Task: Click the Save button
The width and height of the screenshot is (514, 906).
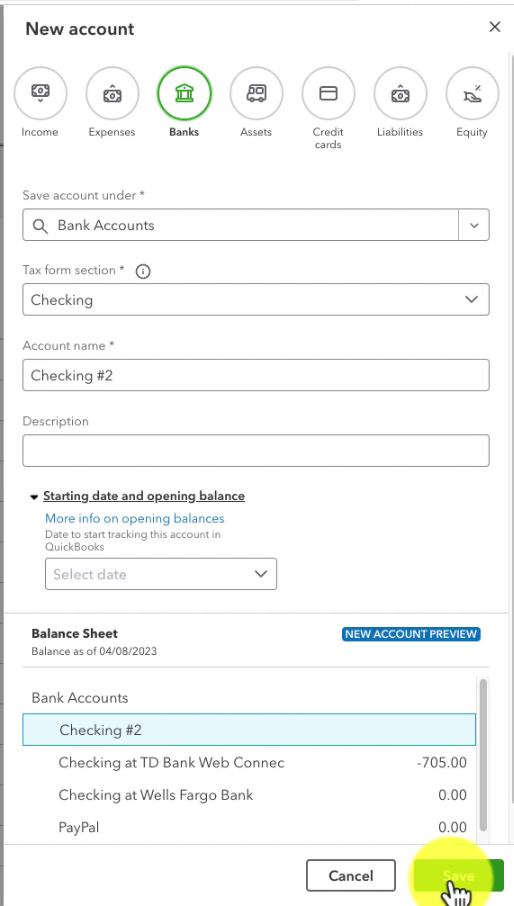Action: (459, 875)
